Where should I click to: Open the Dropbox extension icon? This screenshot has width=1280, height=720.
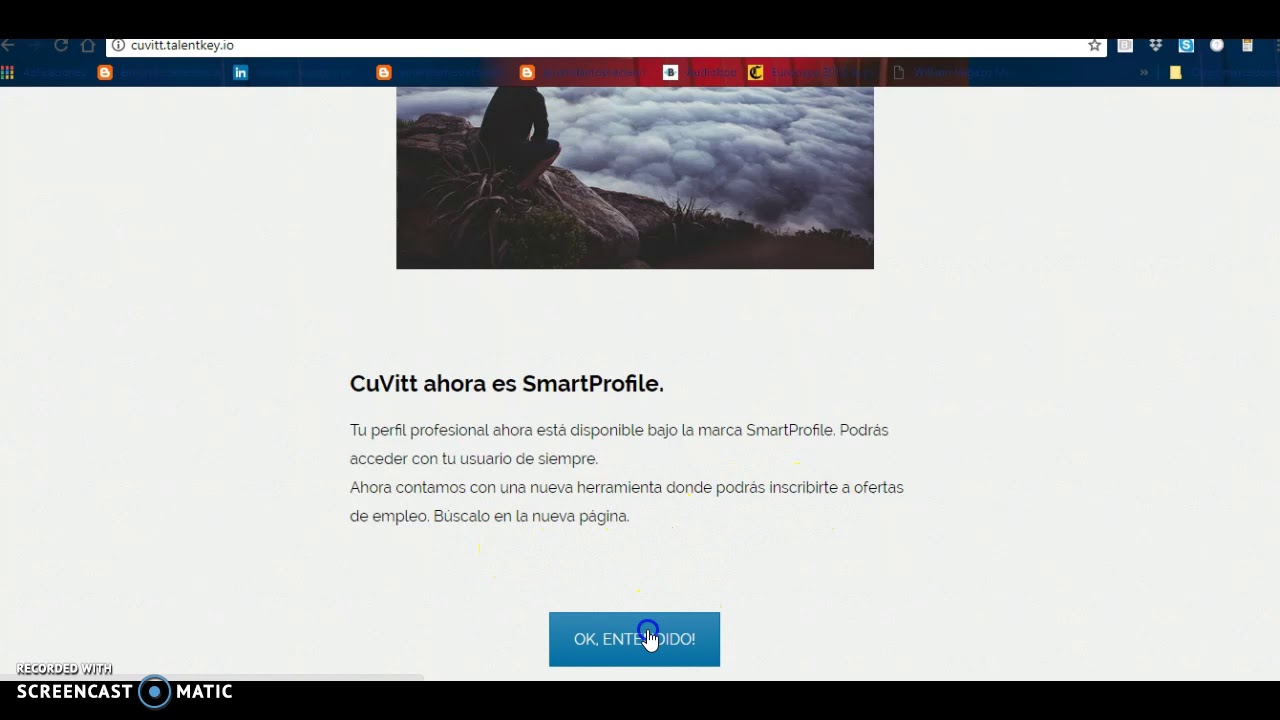[x=1155, y=45]
